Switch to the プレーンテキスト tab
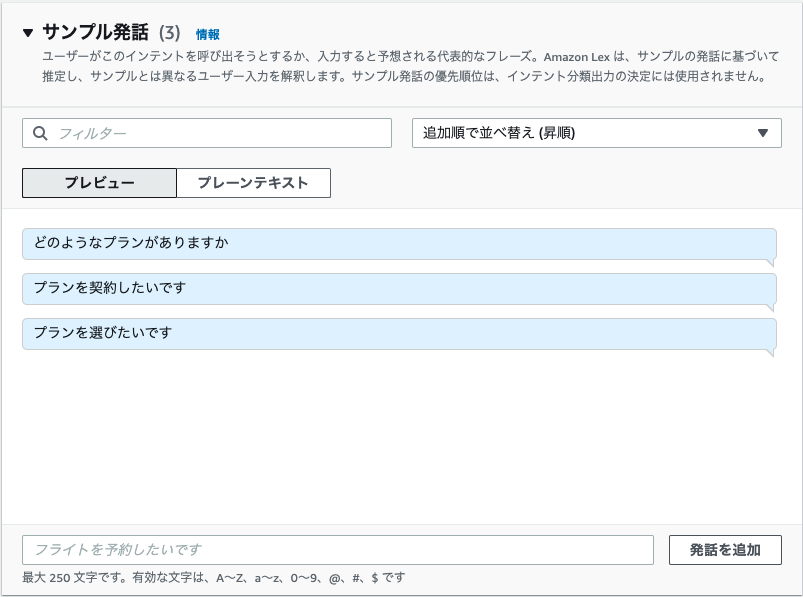 click(253, 183)
